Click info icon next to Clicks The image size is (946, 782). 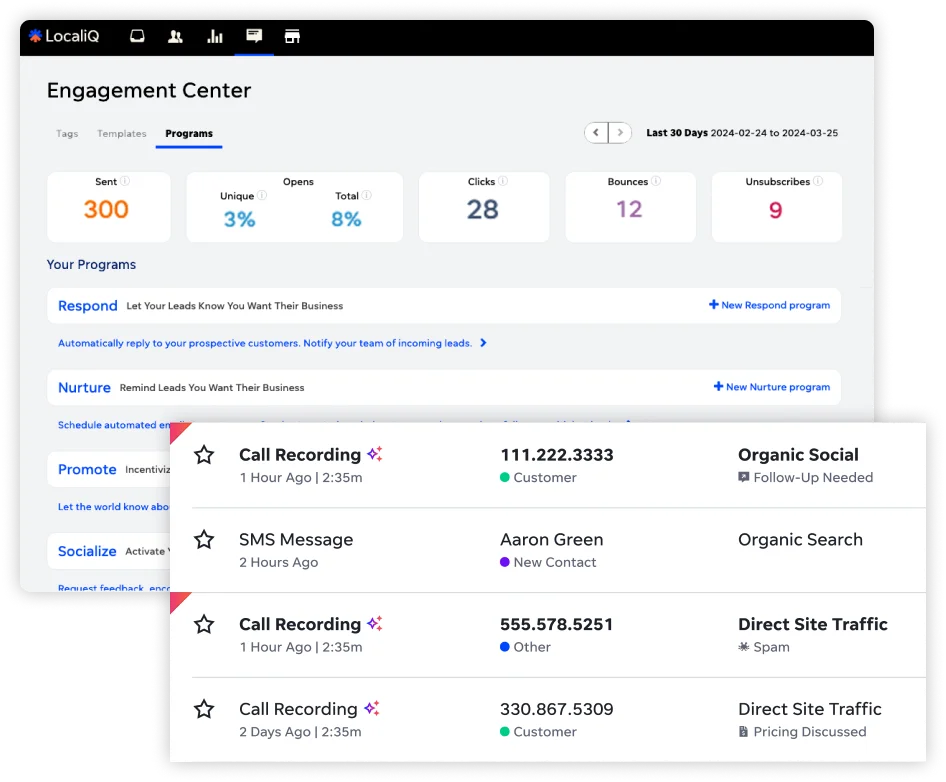(x=503, y=181)
